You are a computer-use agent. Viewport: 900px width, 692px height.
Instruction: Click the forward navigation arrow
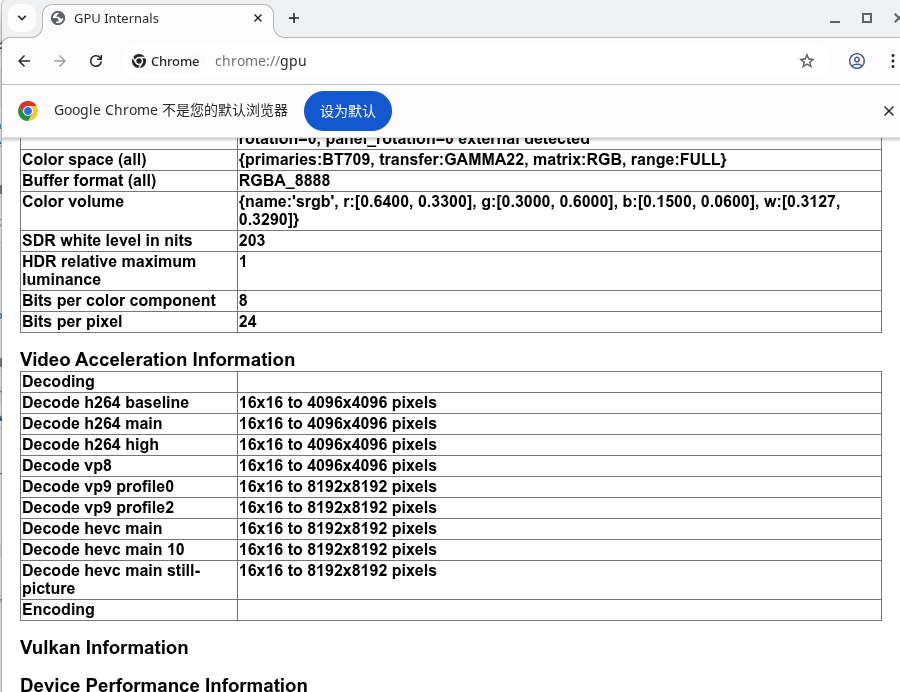point(60,61)
